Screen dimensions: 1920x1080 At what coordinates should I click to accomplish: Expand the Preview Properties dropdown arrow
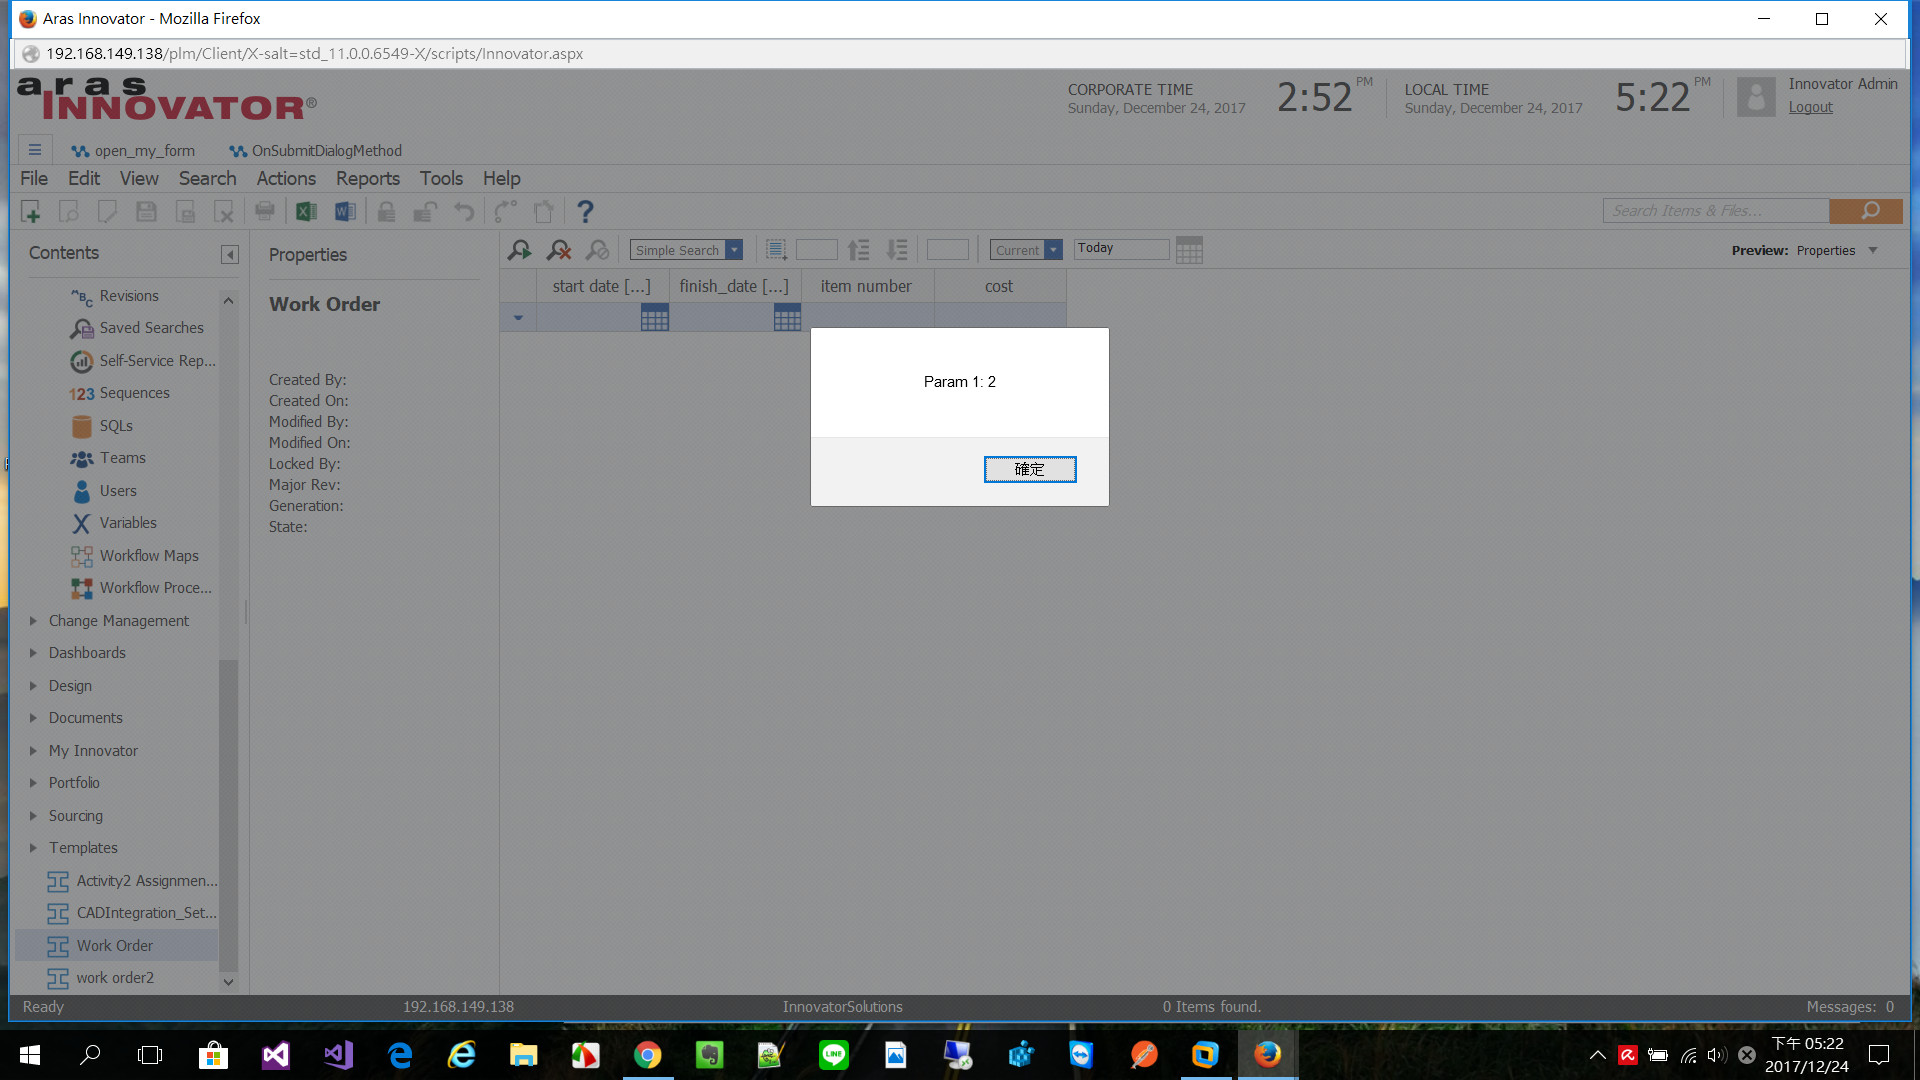click(x=1873, y=250)
